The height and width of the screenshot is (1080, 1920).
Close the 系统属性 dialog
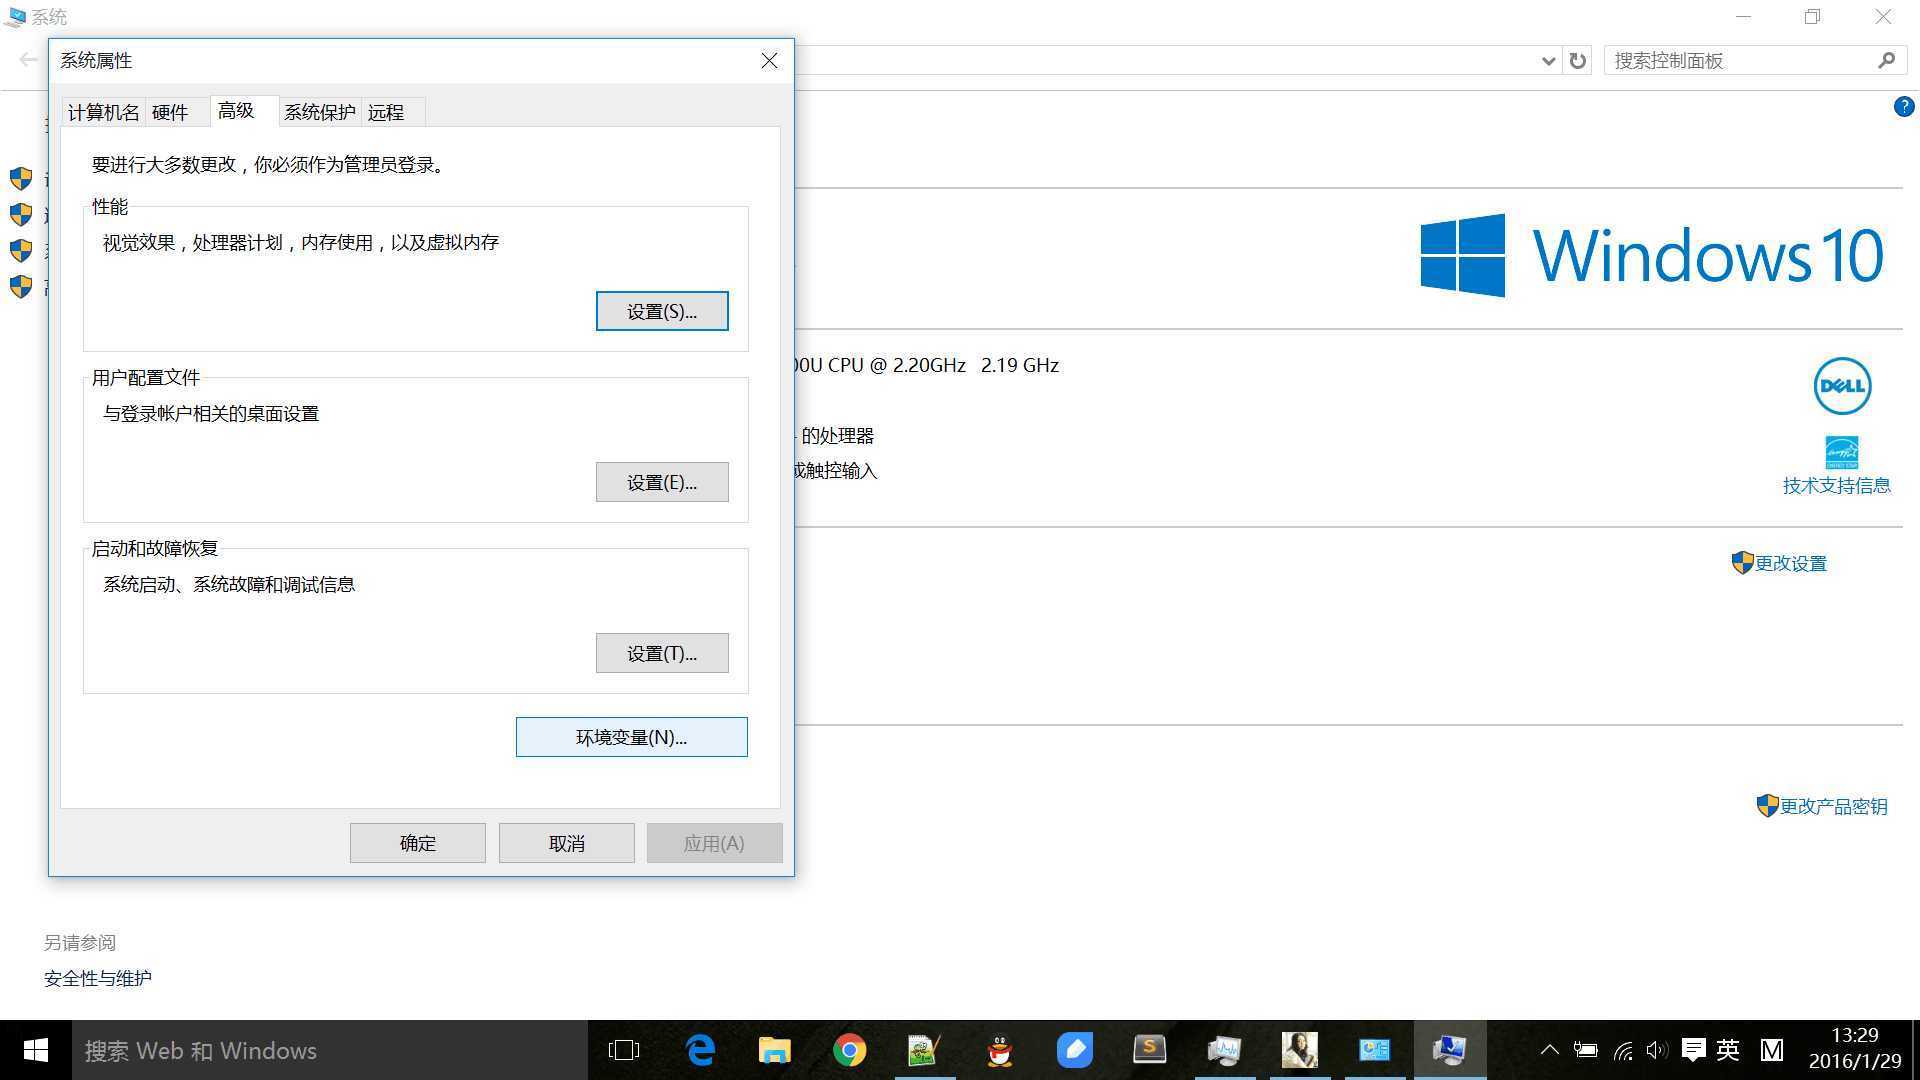[769, 61]
